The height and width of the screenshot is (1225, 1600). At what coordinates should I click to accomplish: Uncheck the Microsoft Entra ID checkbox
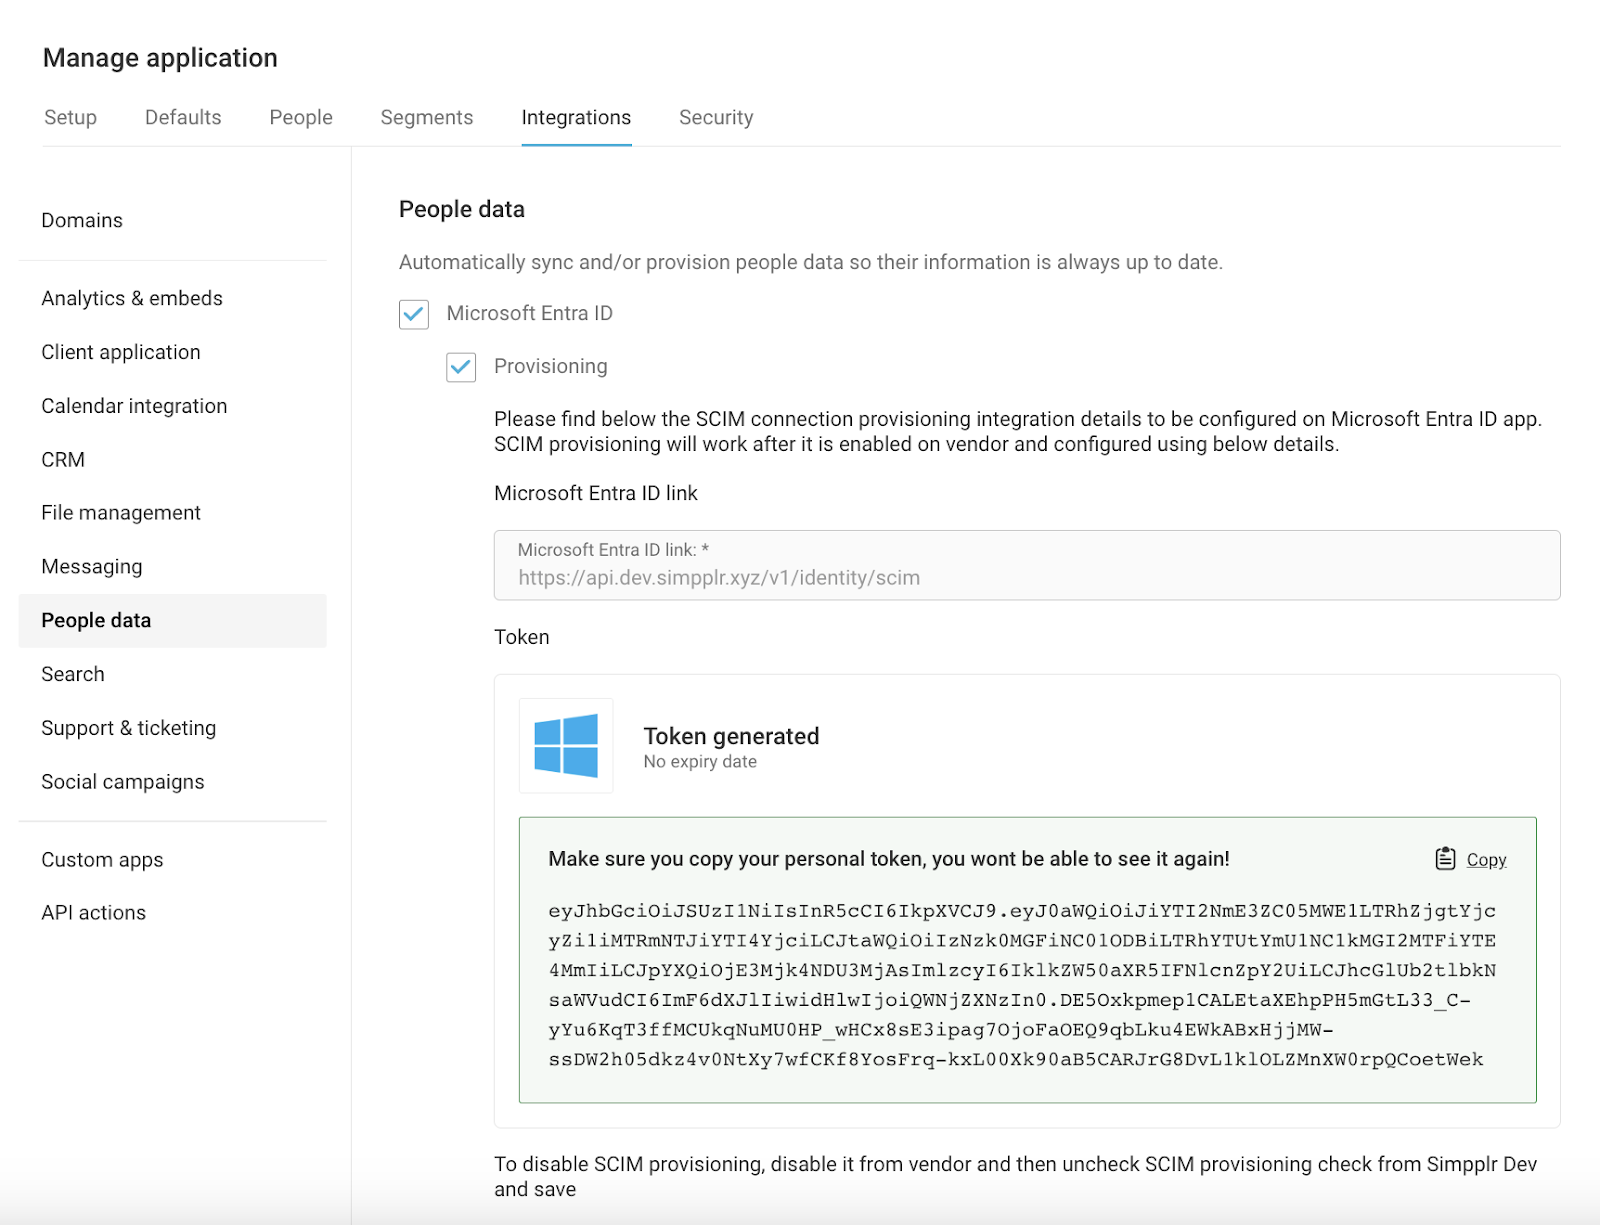413,314
